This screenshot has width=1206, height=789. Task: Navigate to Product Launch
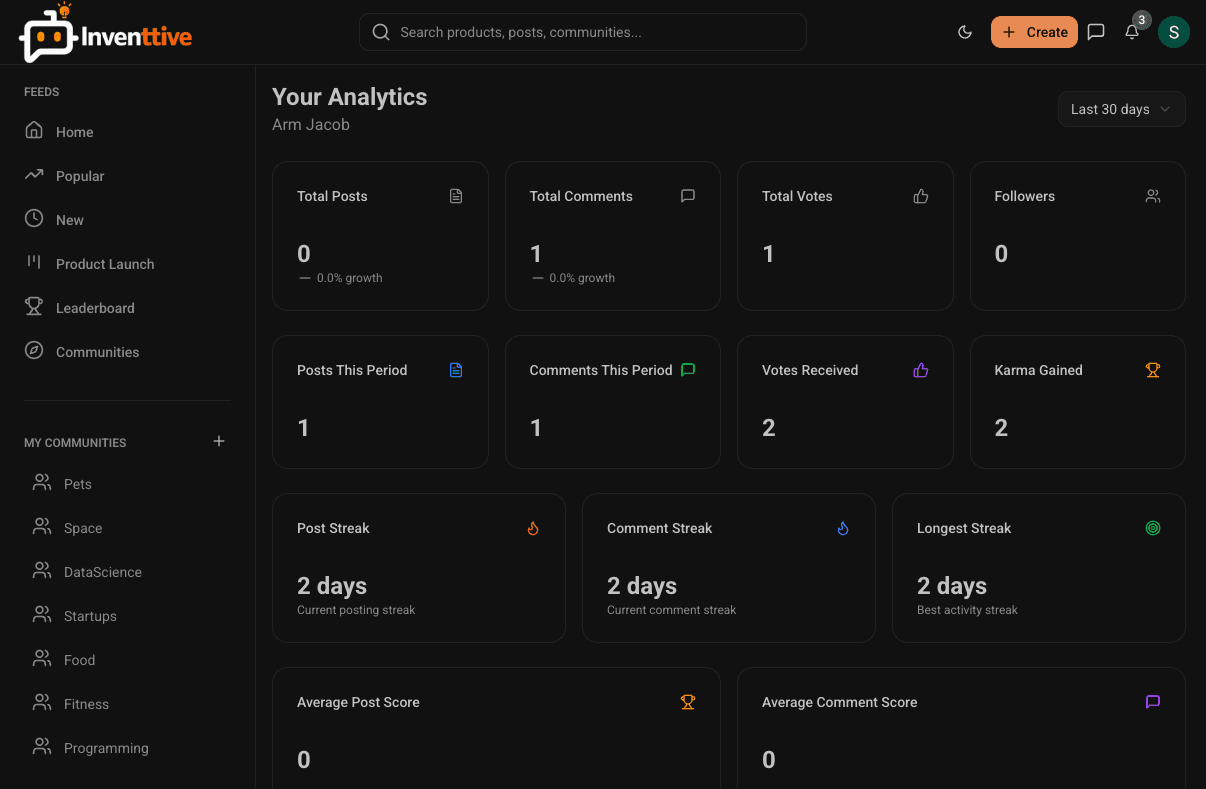[x=105, y=264]
